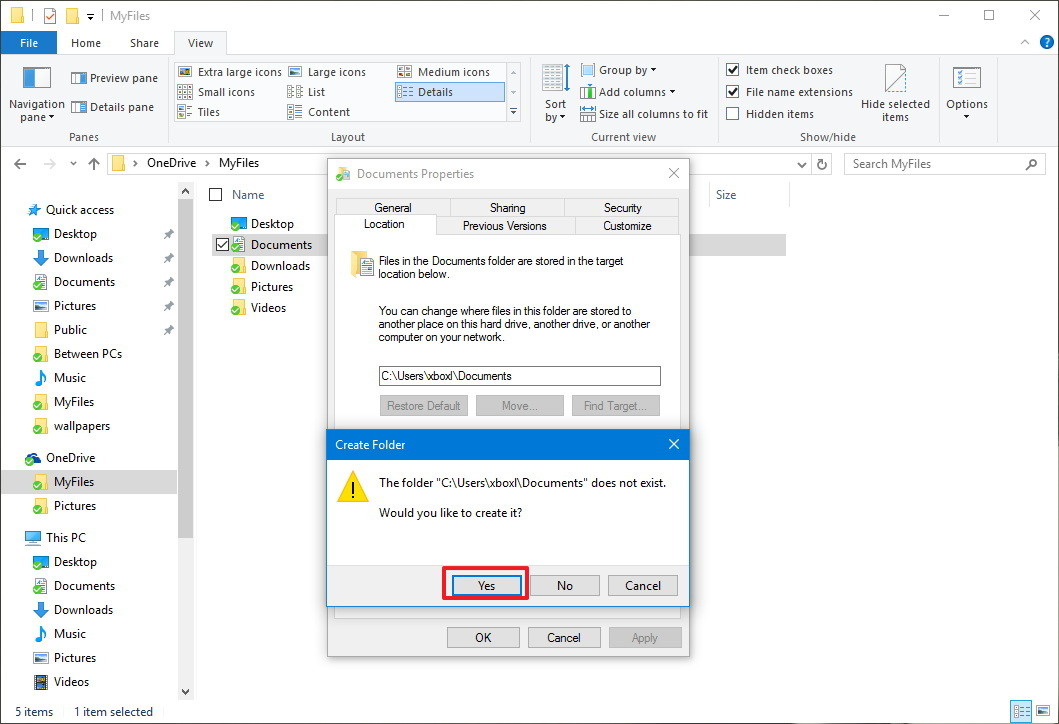Screen dimensions: 1059x724
Task: Uncheck the File name extensions checkbox
Action: 733,91
